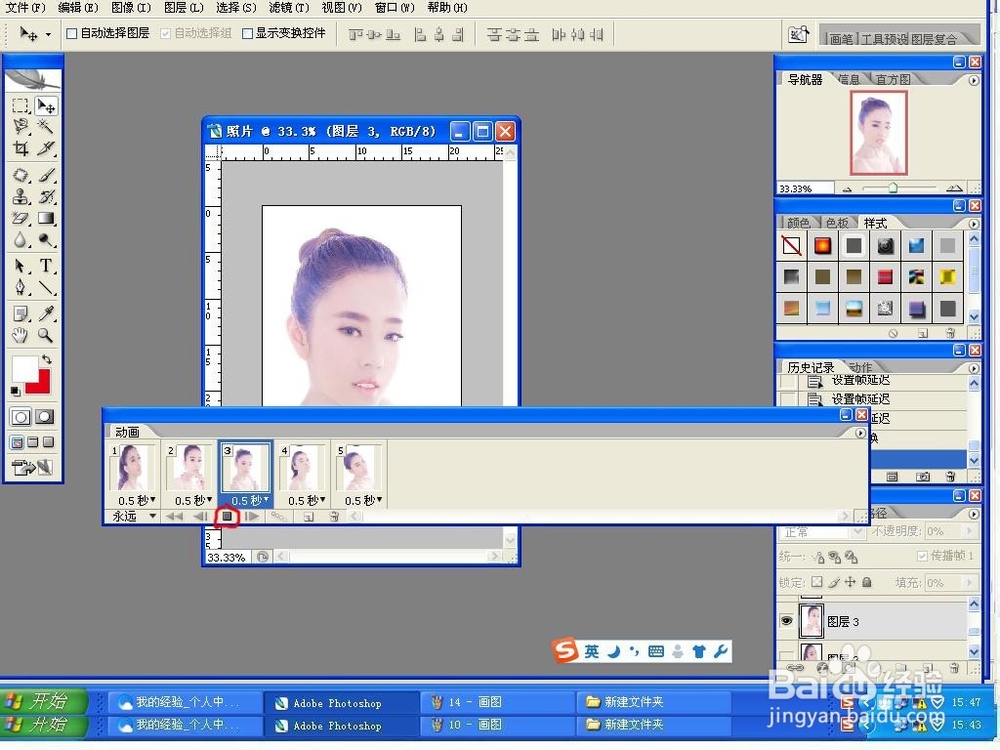Image resolution: width=1000 pixels, height=750 pixels.
Task: Select the Eyedropper tool
Action: (x=45, y=313)
